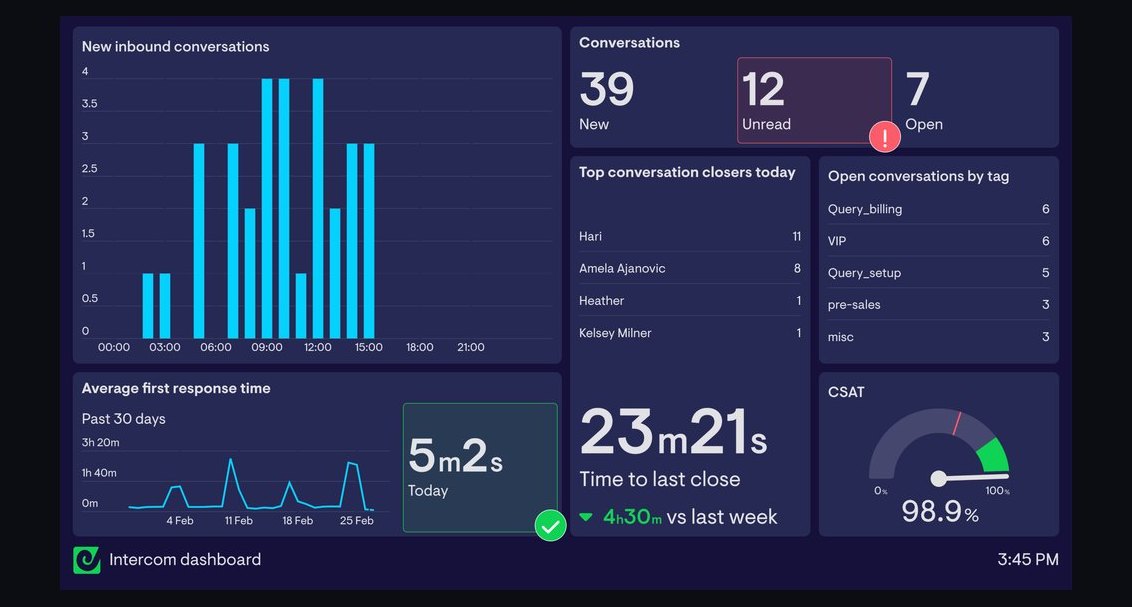Click the 39 New conversations figure
Image resolution: width=1132 pixels, height=607 pixels.
coord(606,89)
